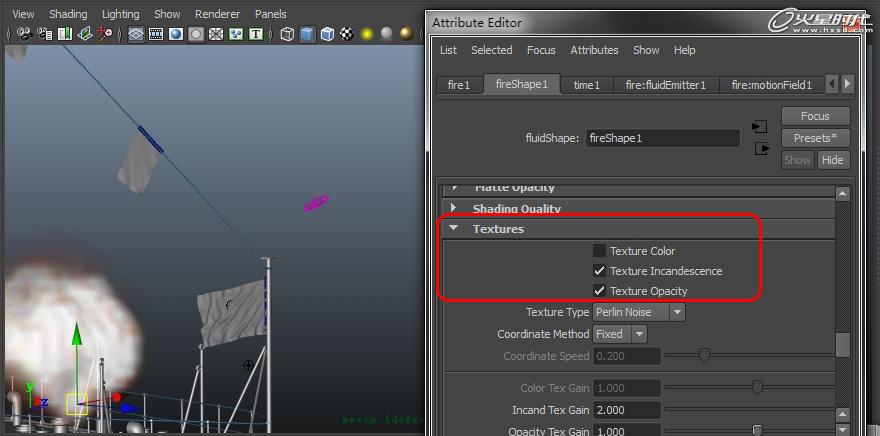Open the Renderer menu
Screen dimensions: 880x436
tap(217, 14)
